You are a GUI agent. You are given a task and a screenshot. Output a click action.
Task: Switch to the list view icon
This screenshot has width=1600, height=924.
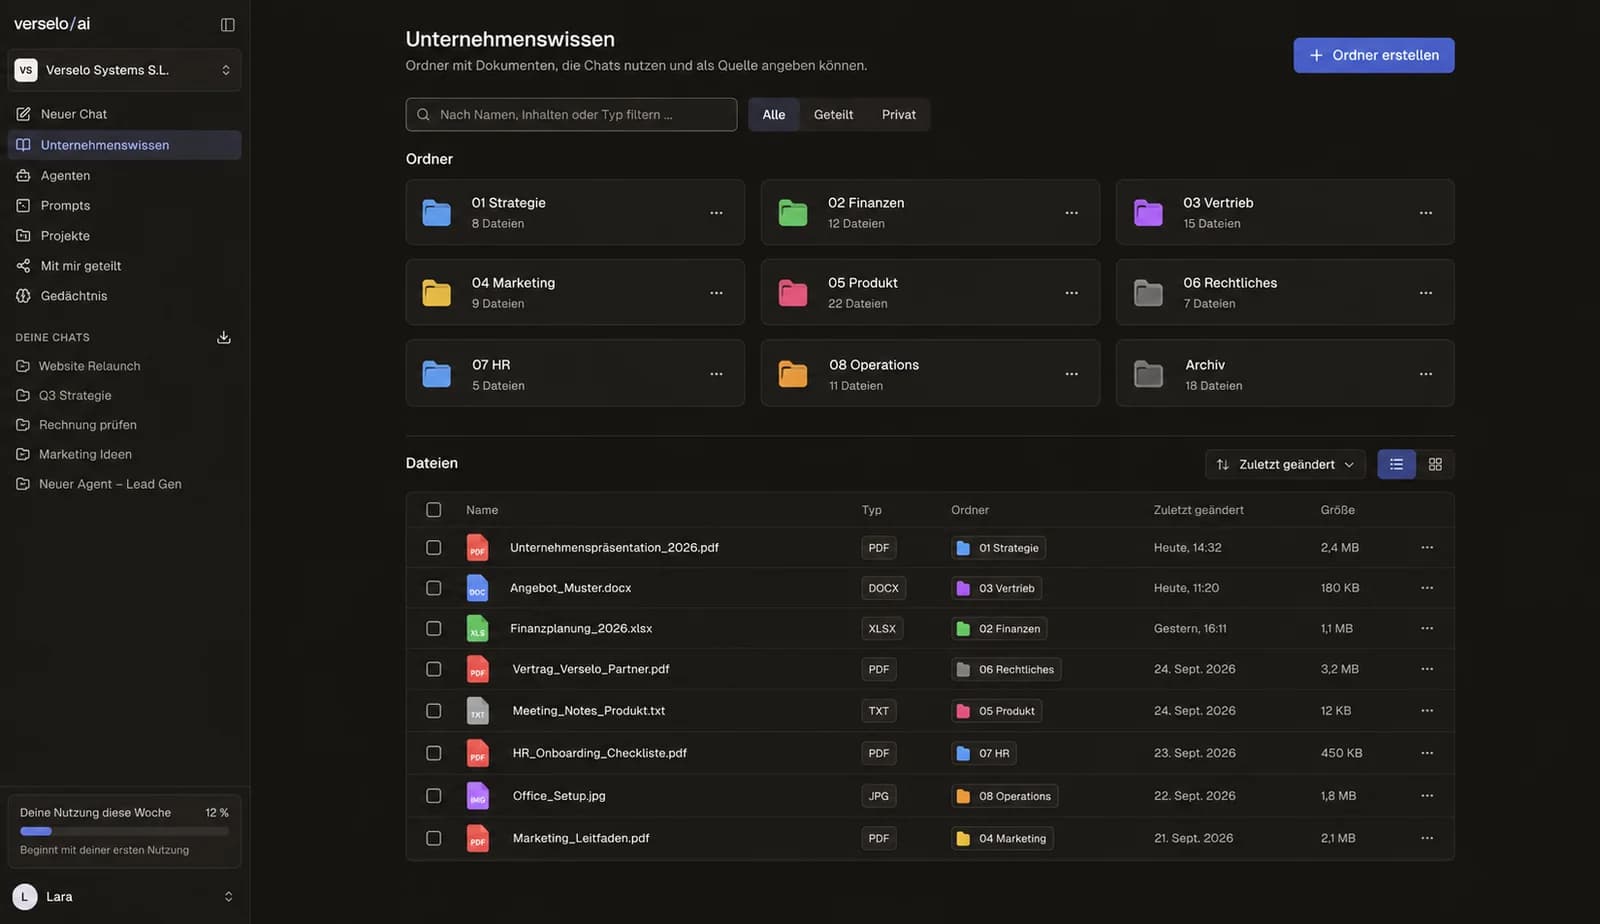coord(1396,464)
